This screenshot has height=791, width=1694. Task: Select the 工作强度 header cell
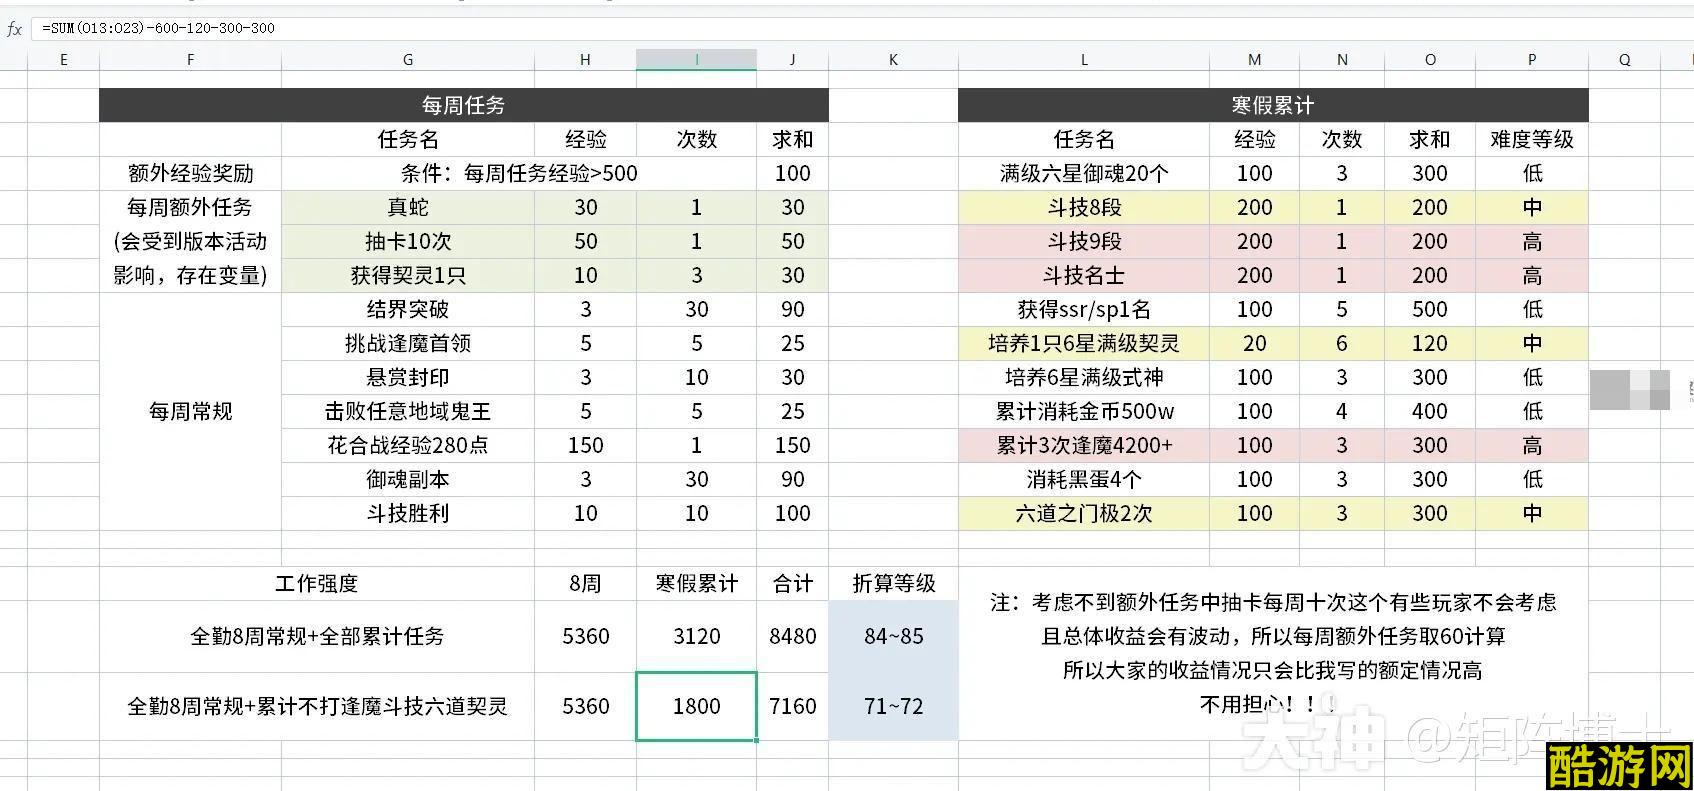317,583
